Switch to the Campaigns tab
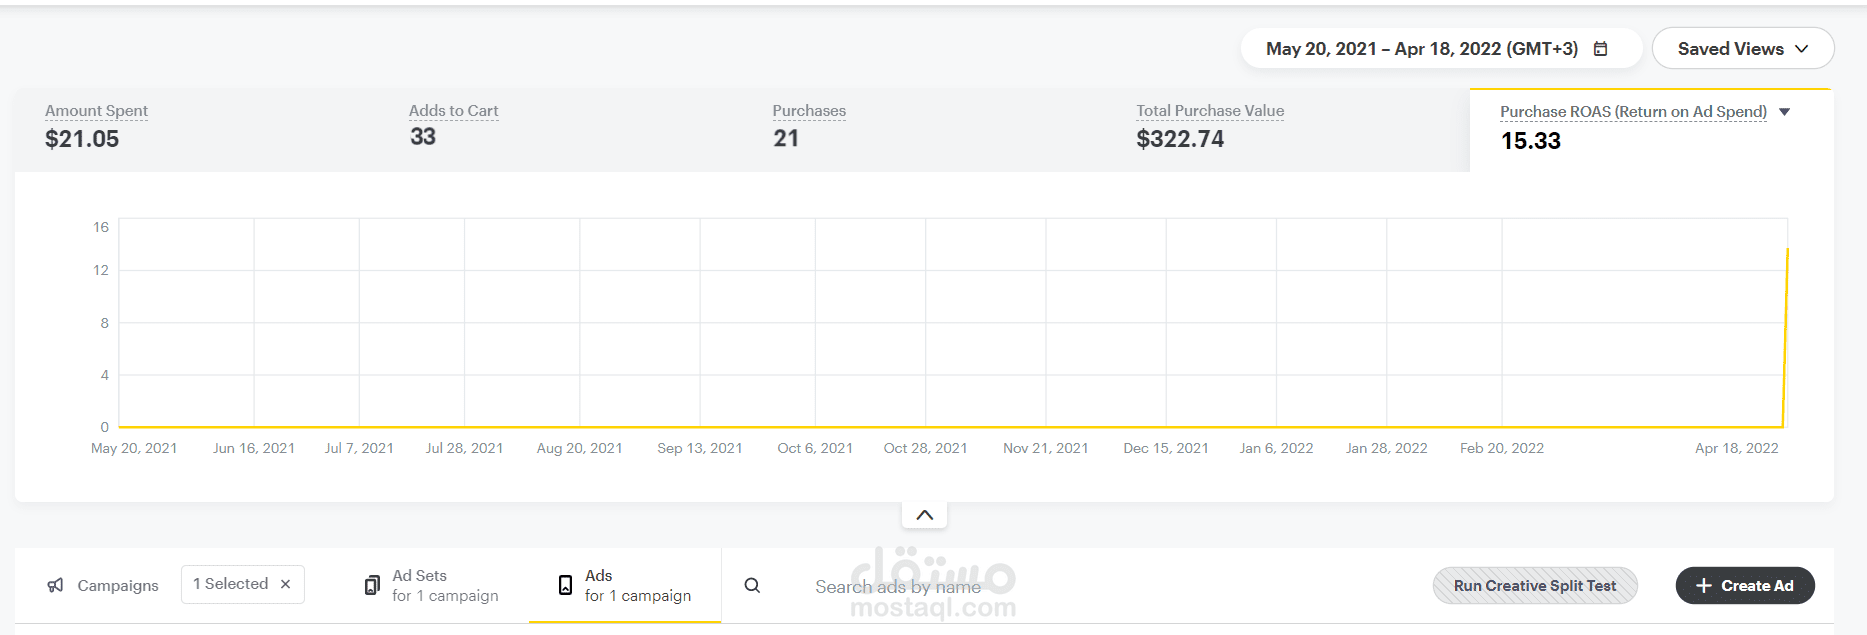This screenshot has width=1867, height=635. [x=117, y=585]
